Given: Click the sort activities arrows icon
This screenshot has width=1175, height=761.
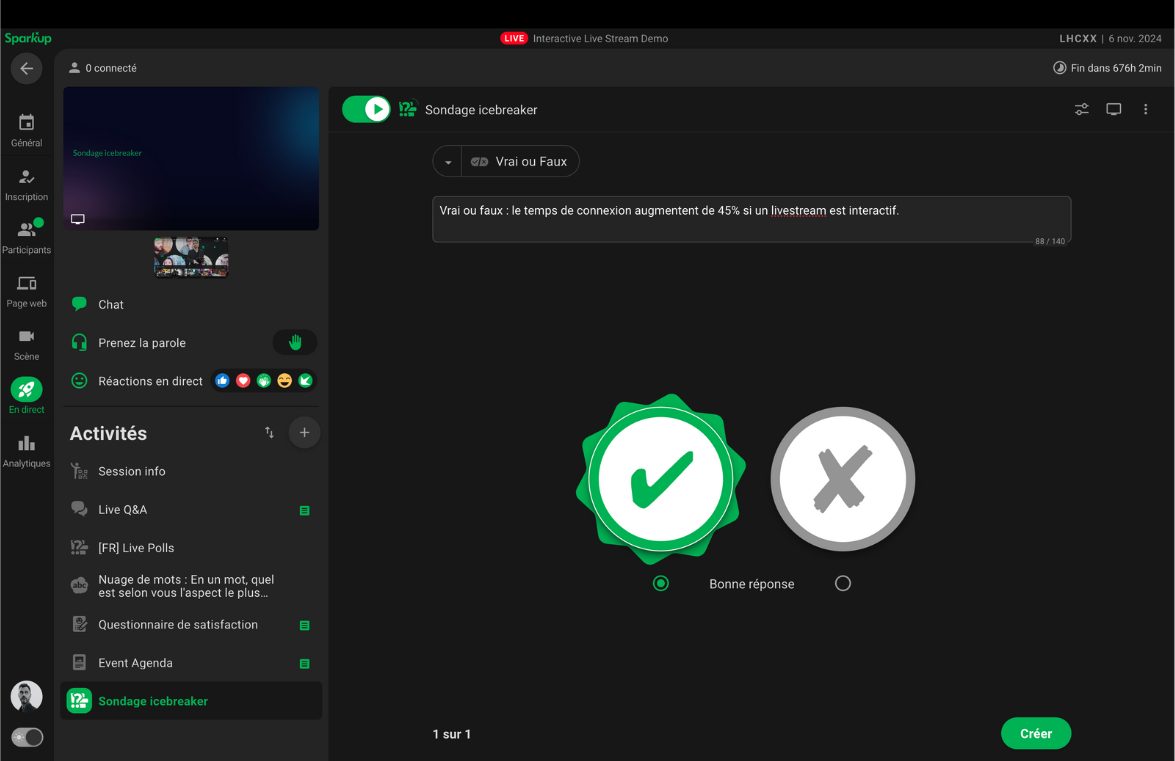Looking at the screenshot, I should [x=269, y=433].
